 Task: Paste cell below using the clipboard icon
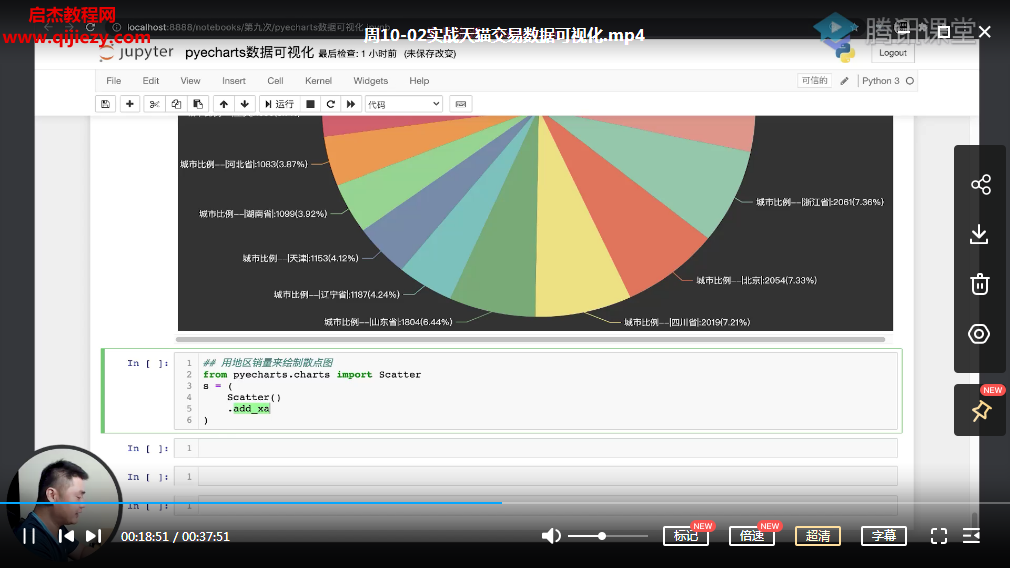point(198,104)
